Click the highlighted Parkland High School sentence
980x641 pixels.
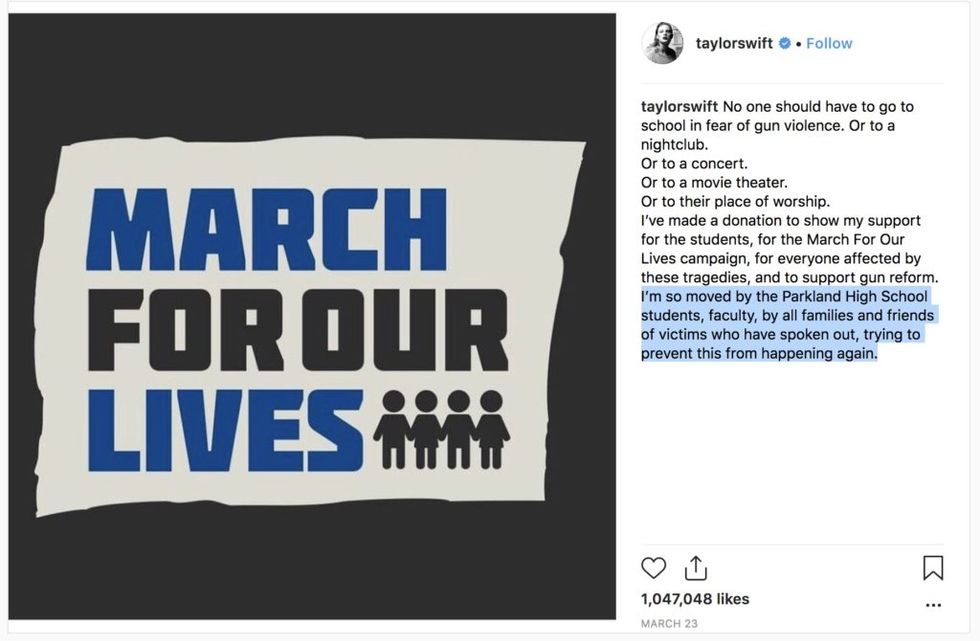(x=787, y=325)
